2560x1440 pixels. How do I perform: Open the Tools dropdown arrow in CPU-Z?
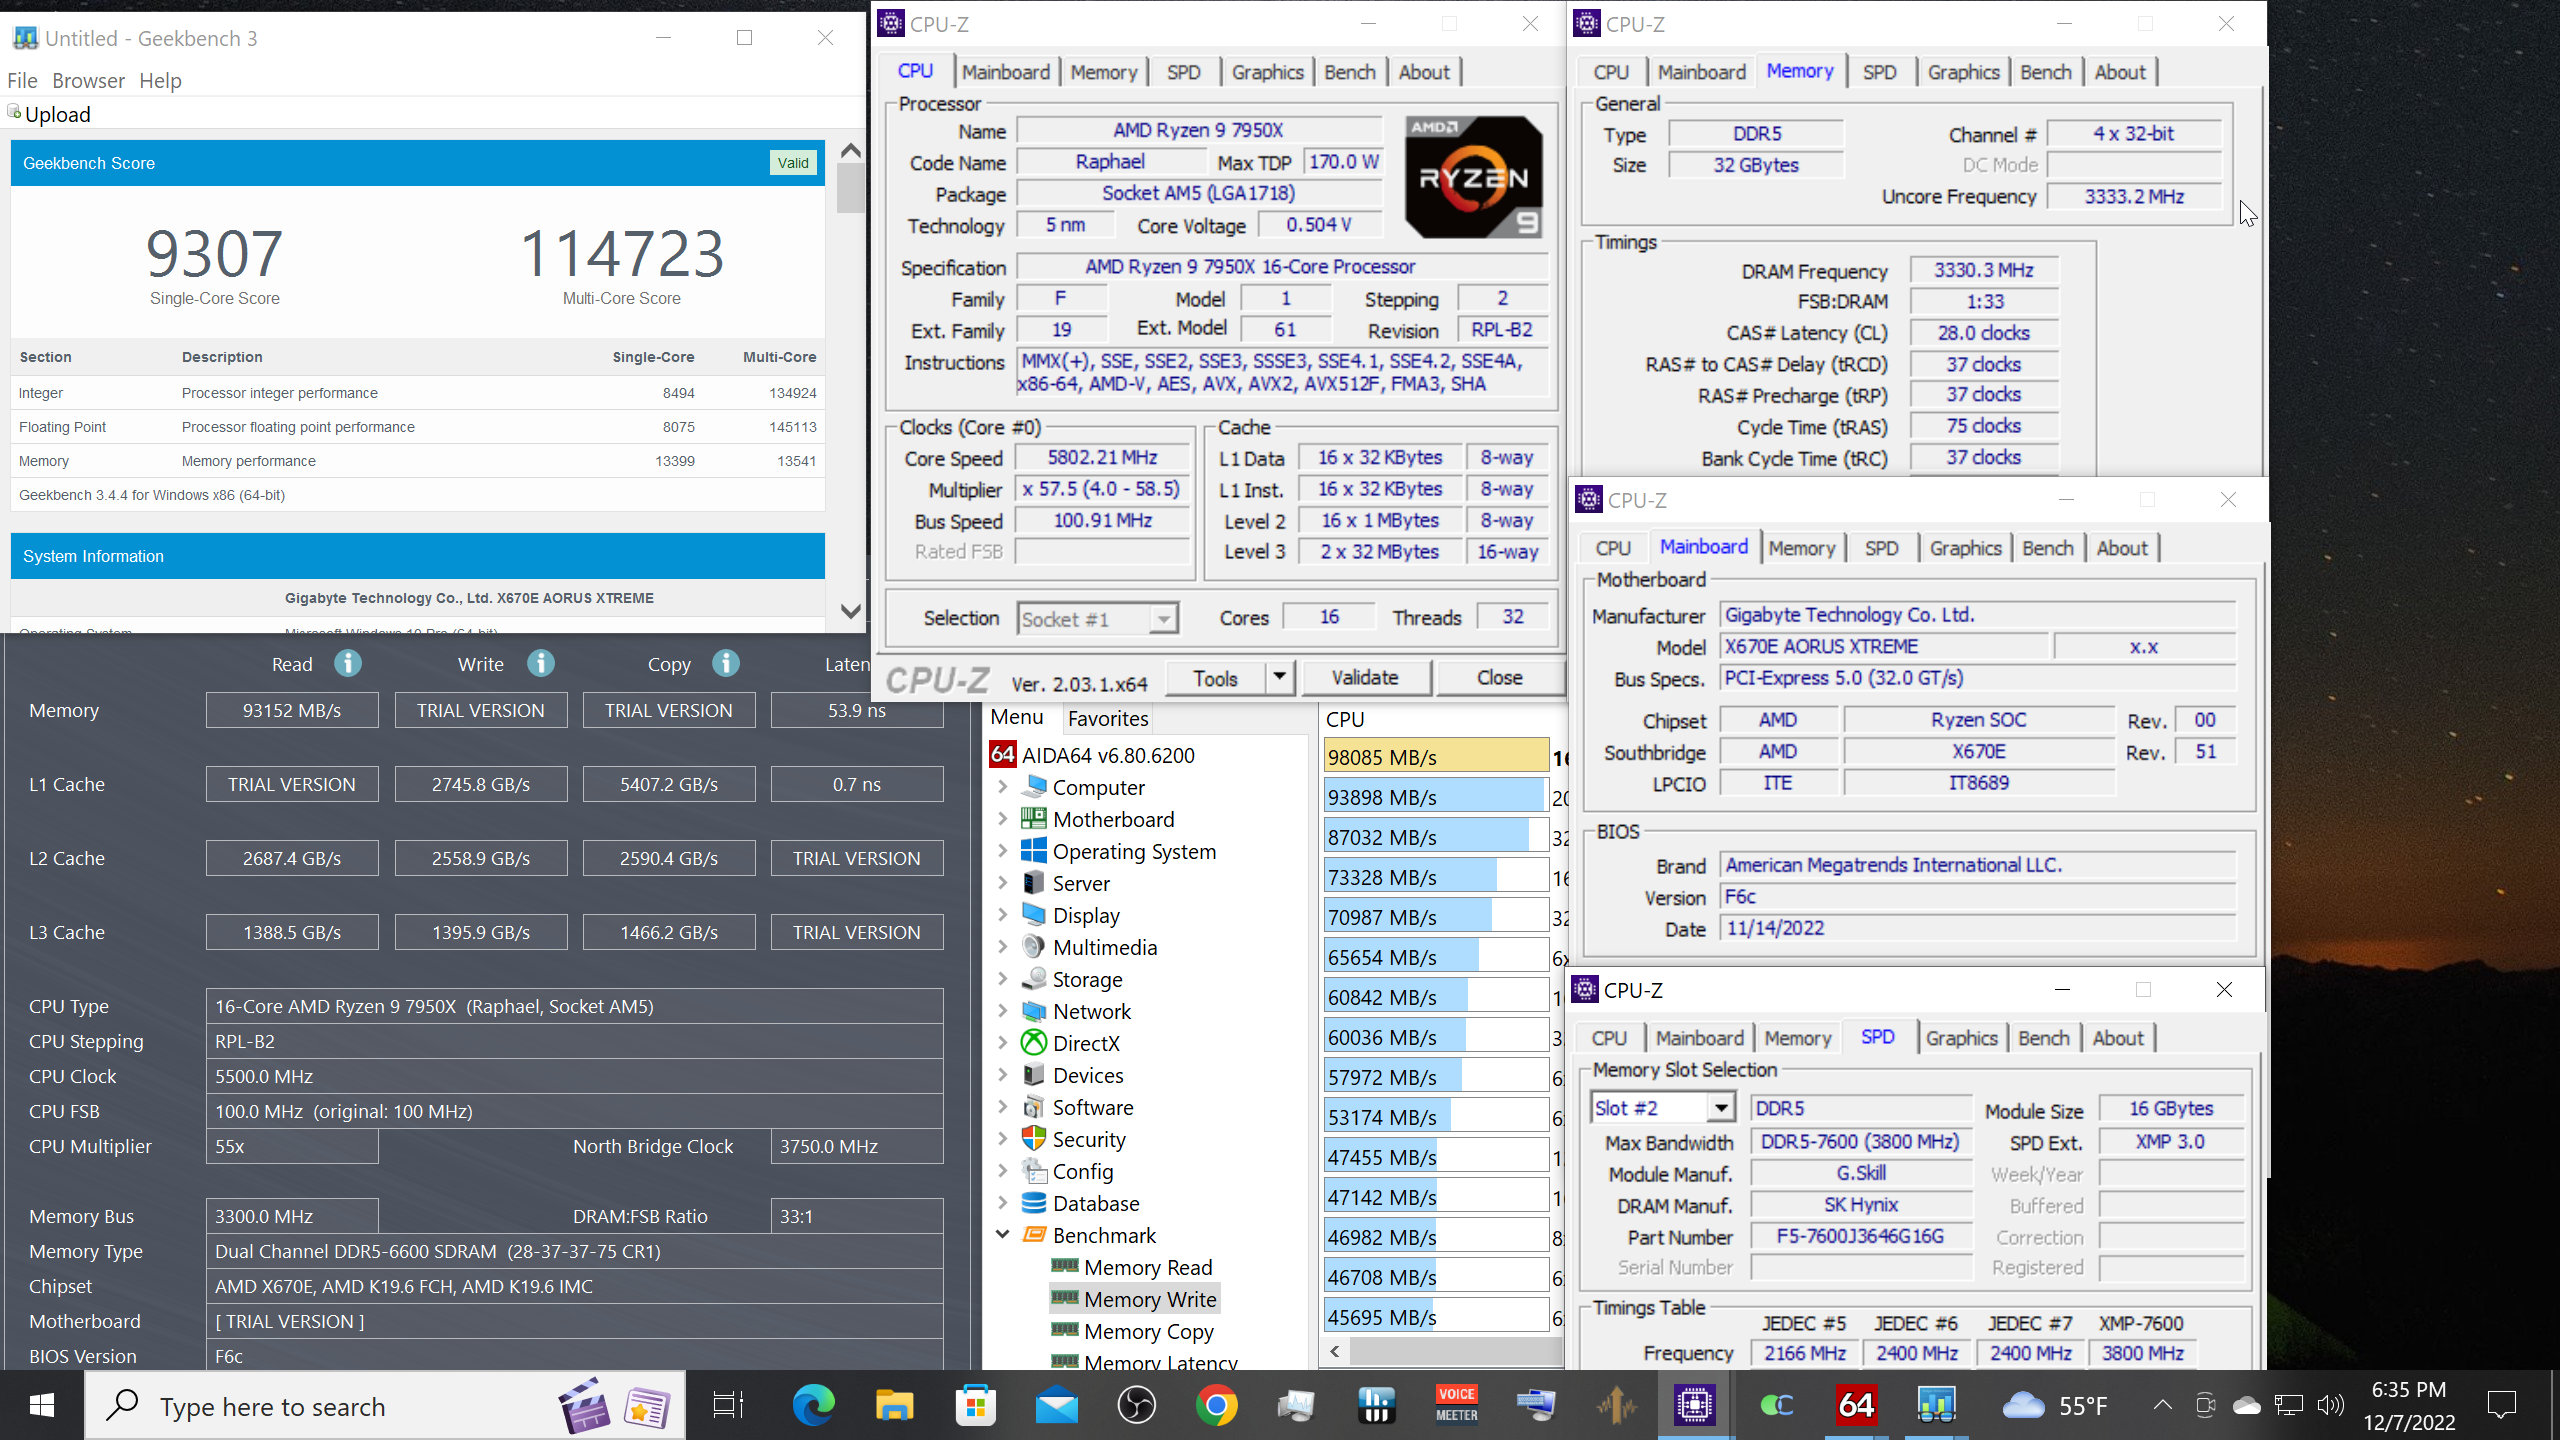pos(1279,678)
